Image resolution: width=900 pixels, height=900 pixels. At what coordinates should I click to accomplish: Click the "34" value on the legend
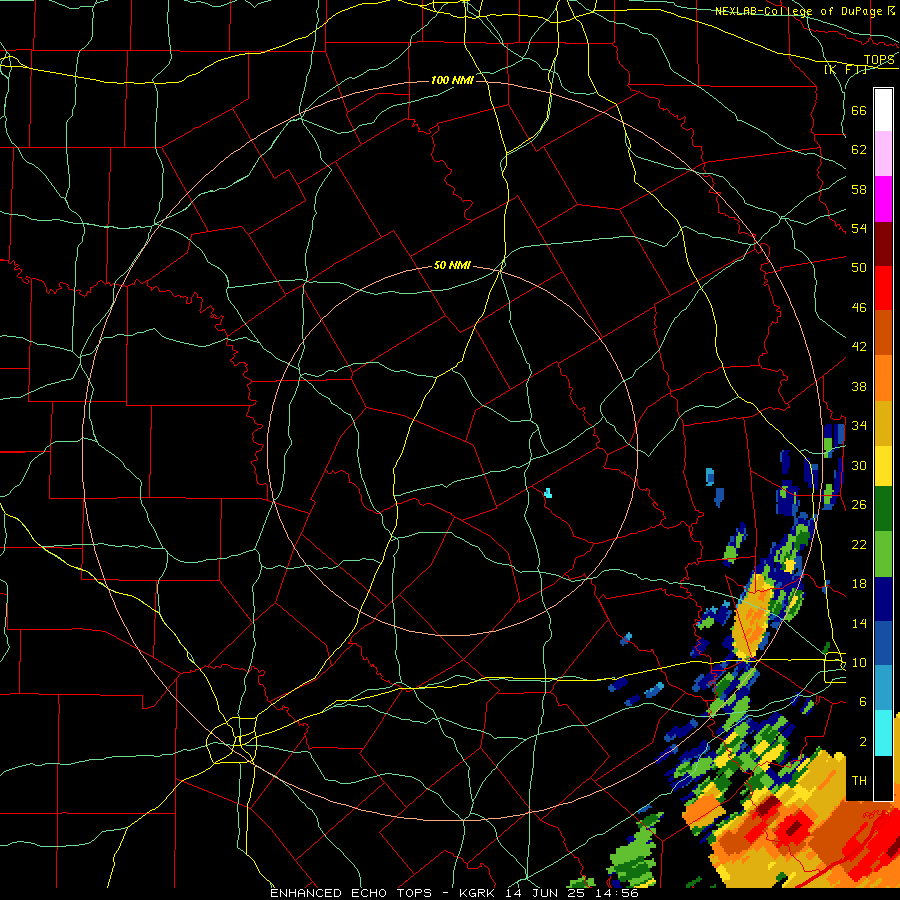point(859,426)
